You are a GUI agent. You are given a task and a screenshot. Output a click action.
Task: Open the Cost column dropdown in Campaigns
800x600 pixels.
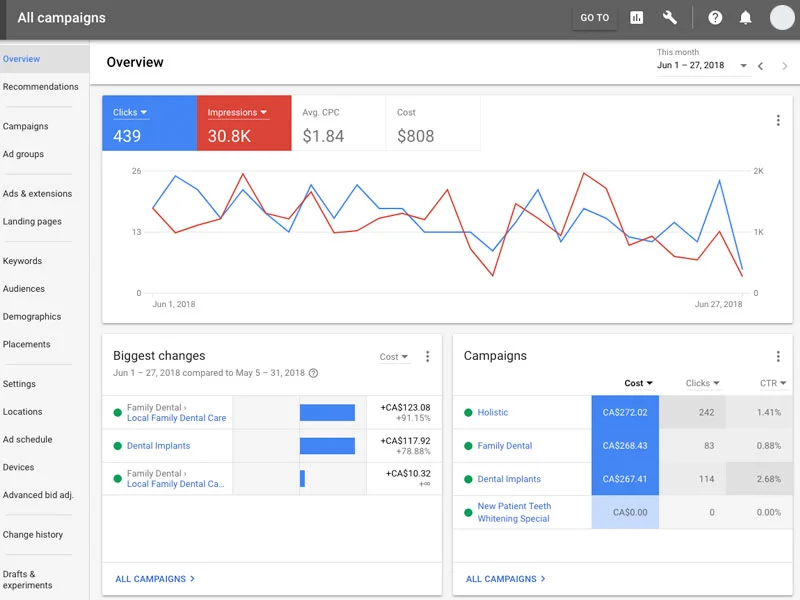(638, 383)
